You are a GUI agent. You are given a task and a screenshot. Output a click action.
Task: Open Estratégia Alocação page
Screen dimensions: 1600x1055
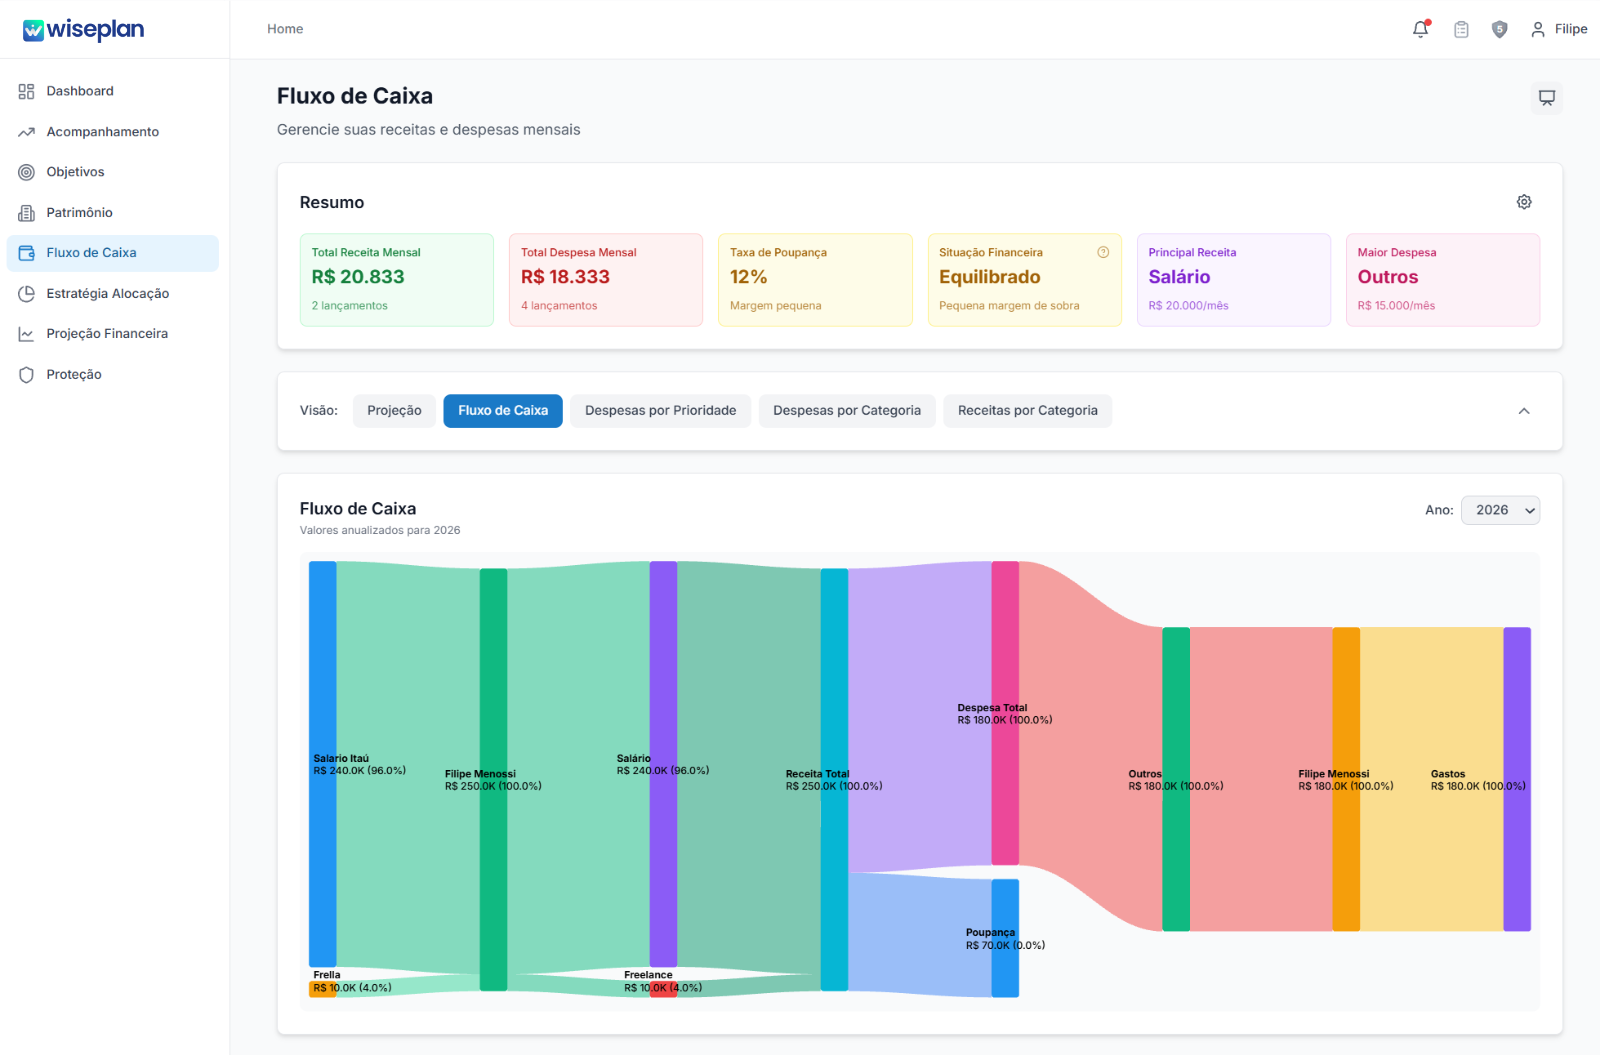[113, 294]
